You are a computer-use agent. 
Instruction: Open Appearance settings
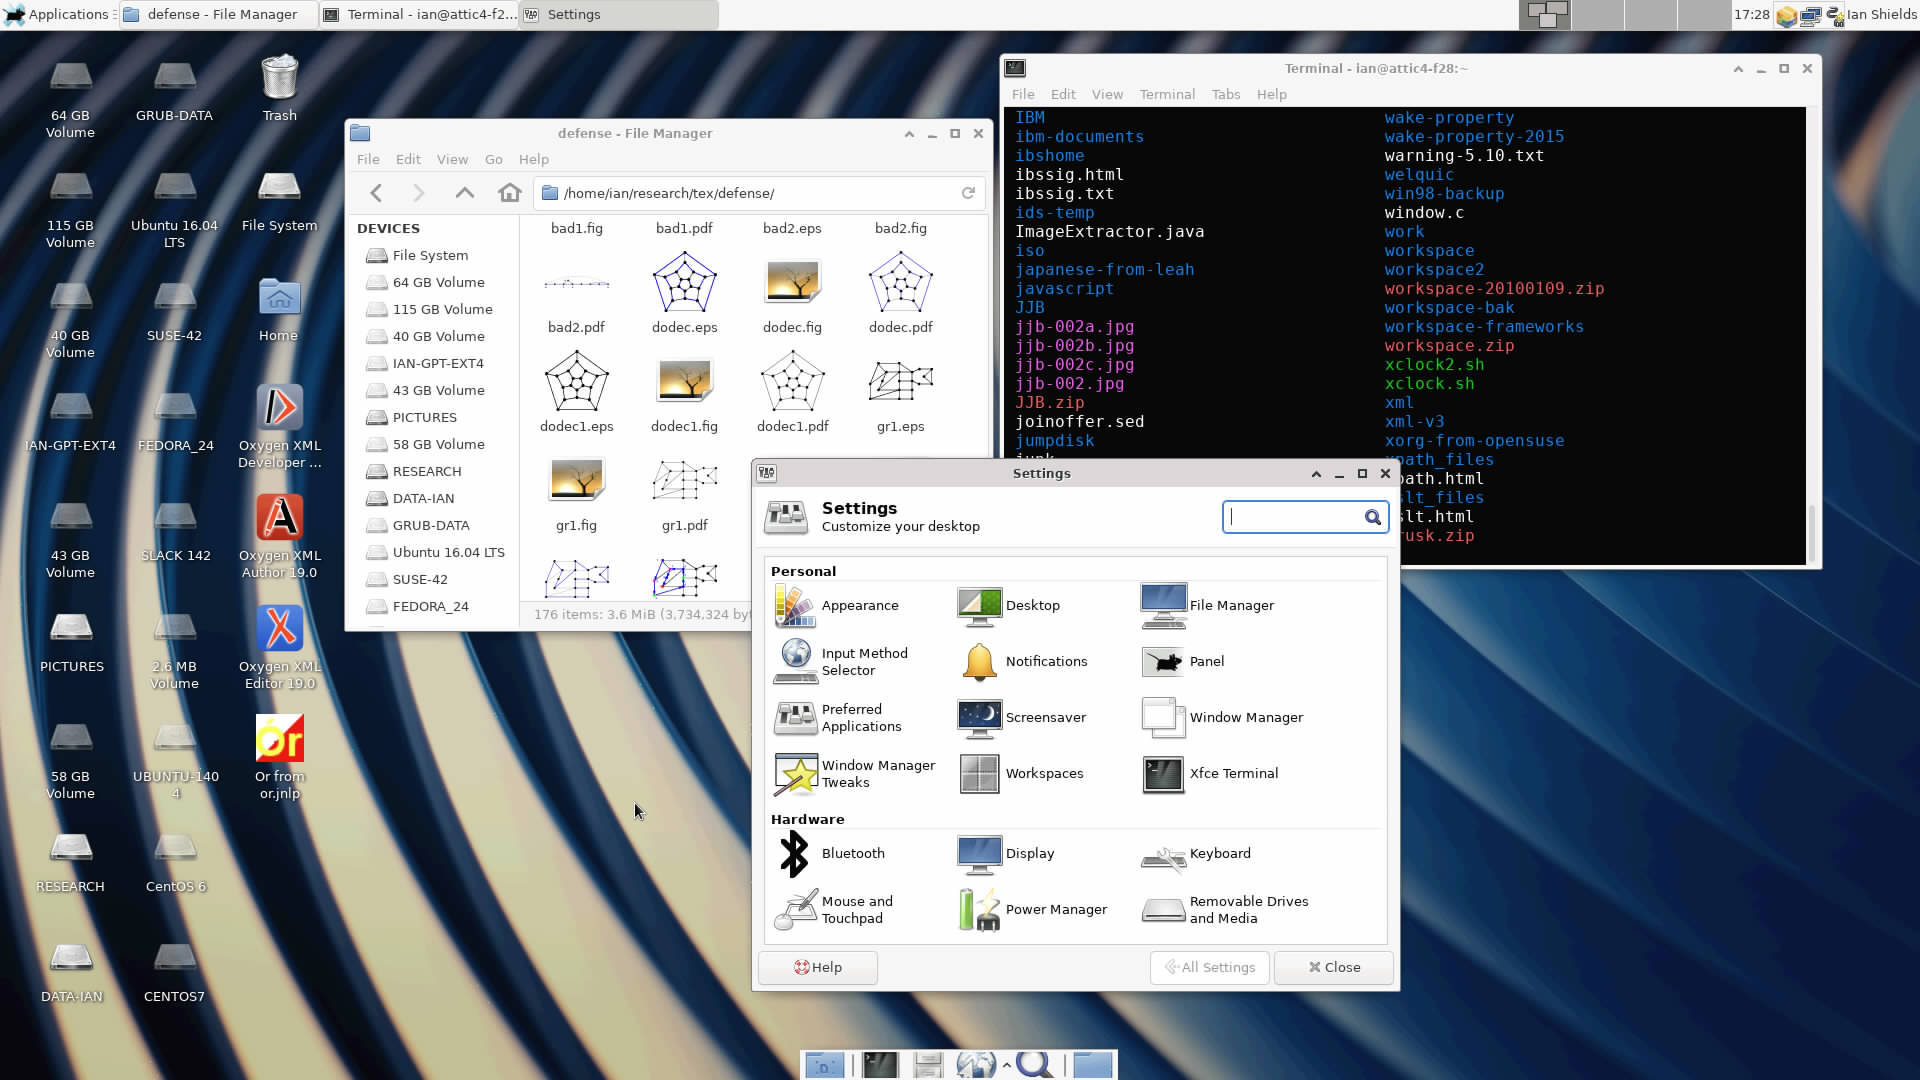coord(795,605)
